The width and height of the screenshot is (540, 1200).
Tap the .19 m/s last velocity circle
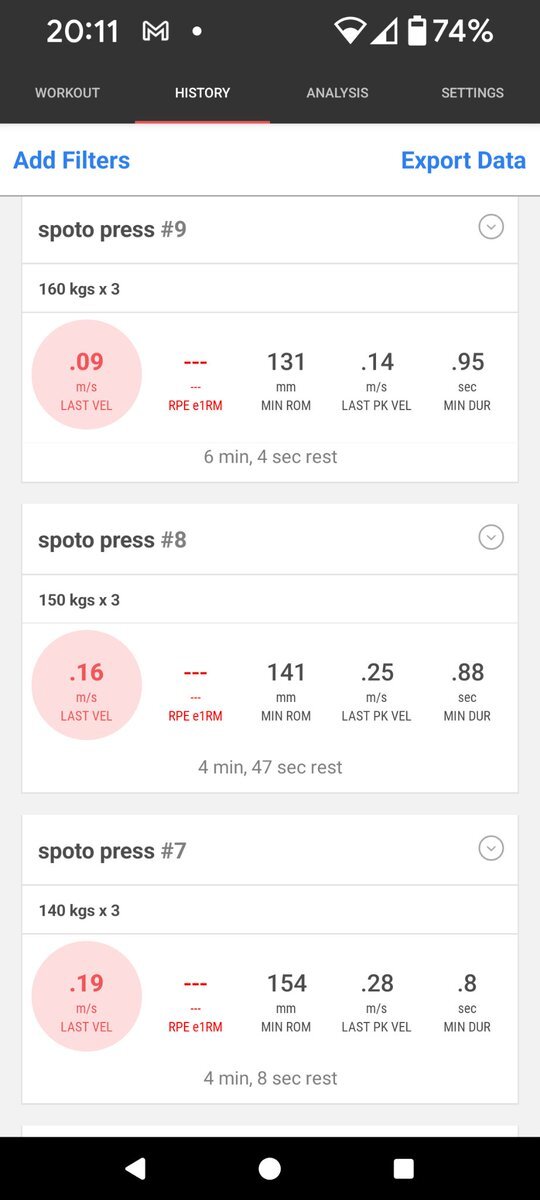click(x=87, y=996)
